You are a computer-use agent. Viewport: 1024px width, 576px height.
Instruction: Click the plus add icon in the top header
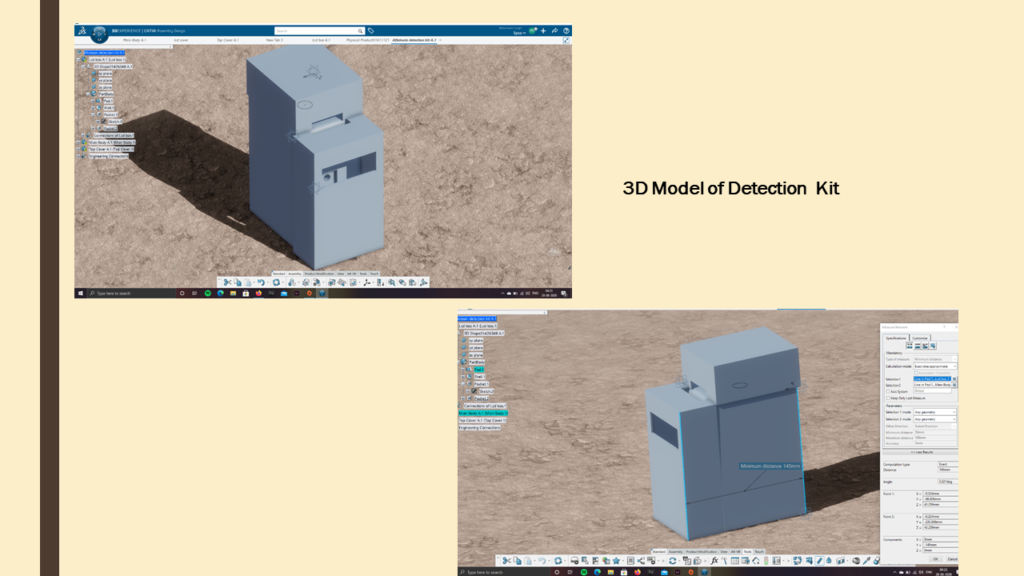pyautogui.click(x=543, y=31)
